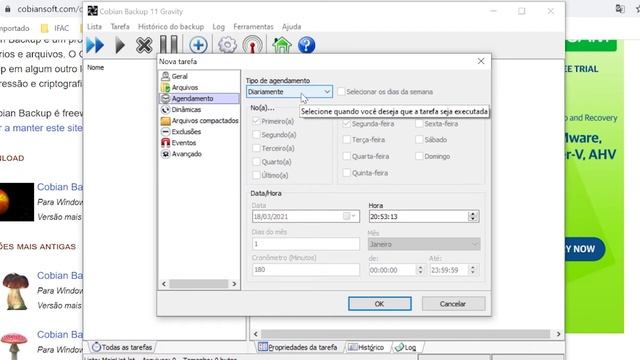Open the Ajuda menu
This screenshot has width=640, height=360.
291,27
